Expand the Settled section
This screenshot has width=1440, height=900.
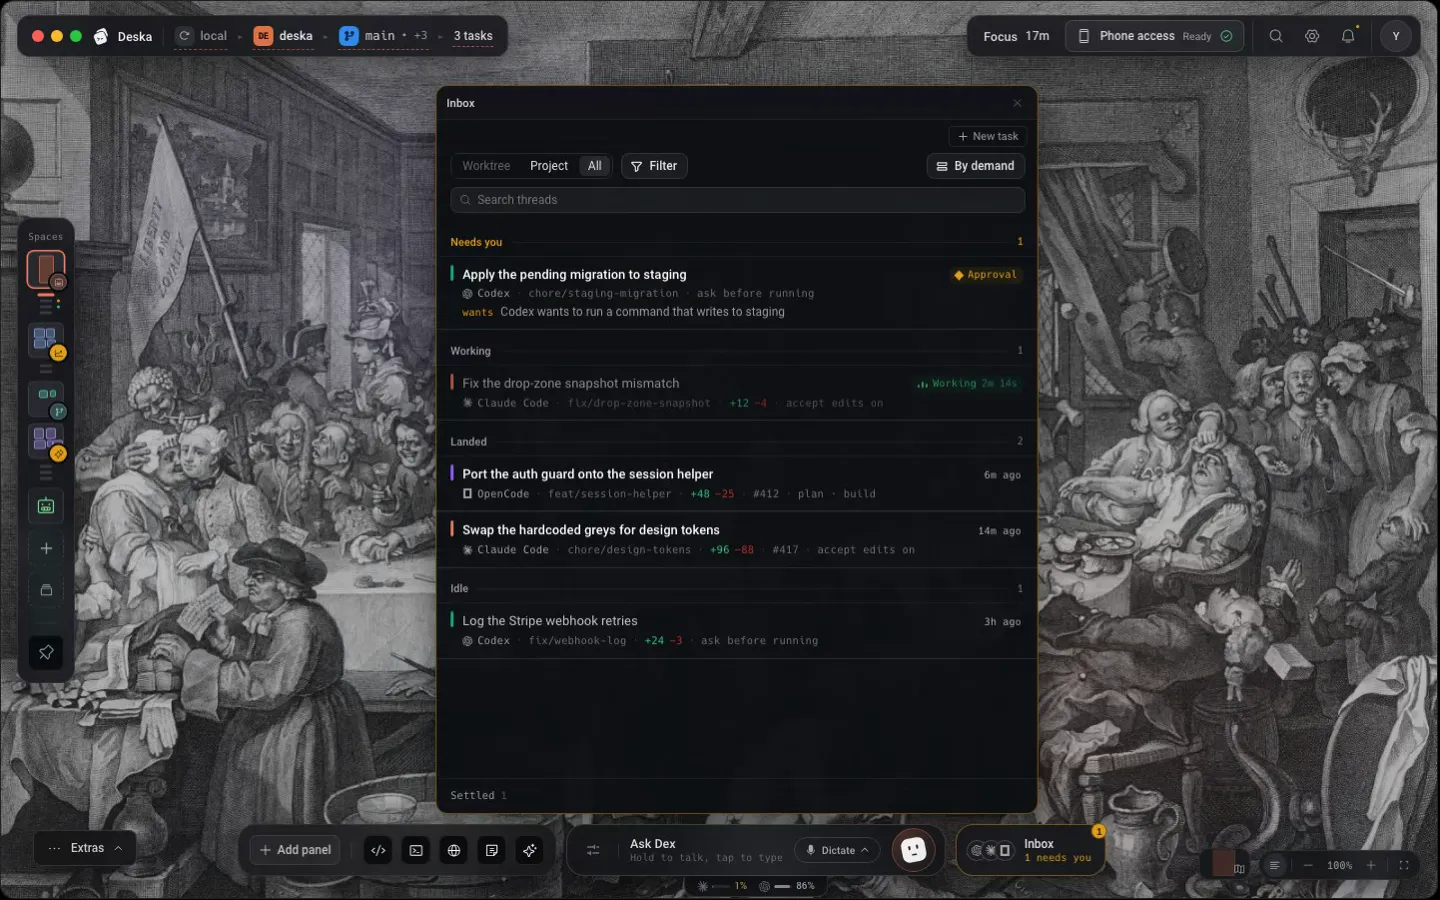tap(478, 795)
